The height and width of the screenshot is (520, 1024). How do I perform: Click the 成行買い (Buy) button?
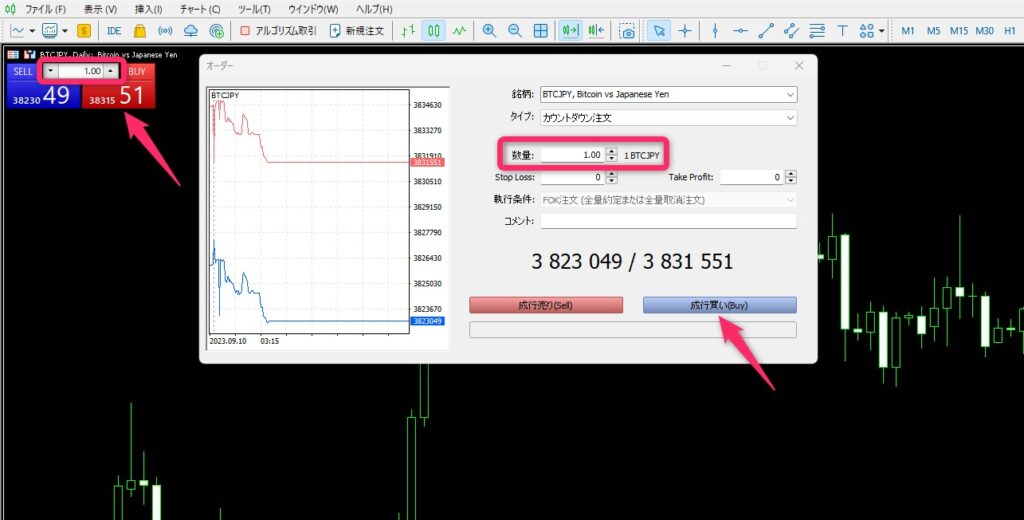point(719,305)
